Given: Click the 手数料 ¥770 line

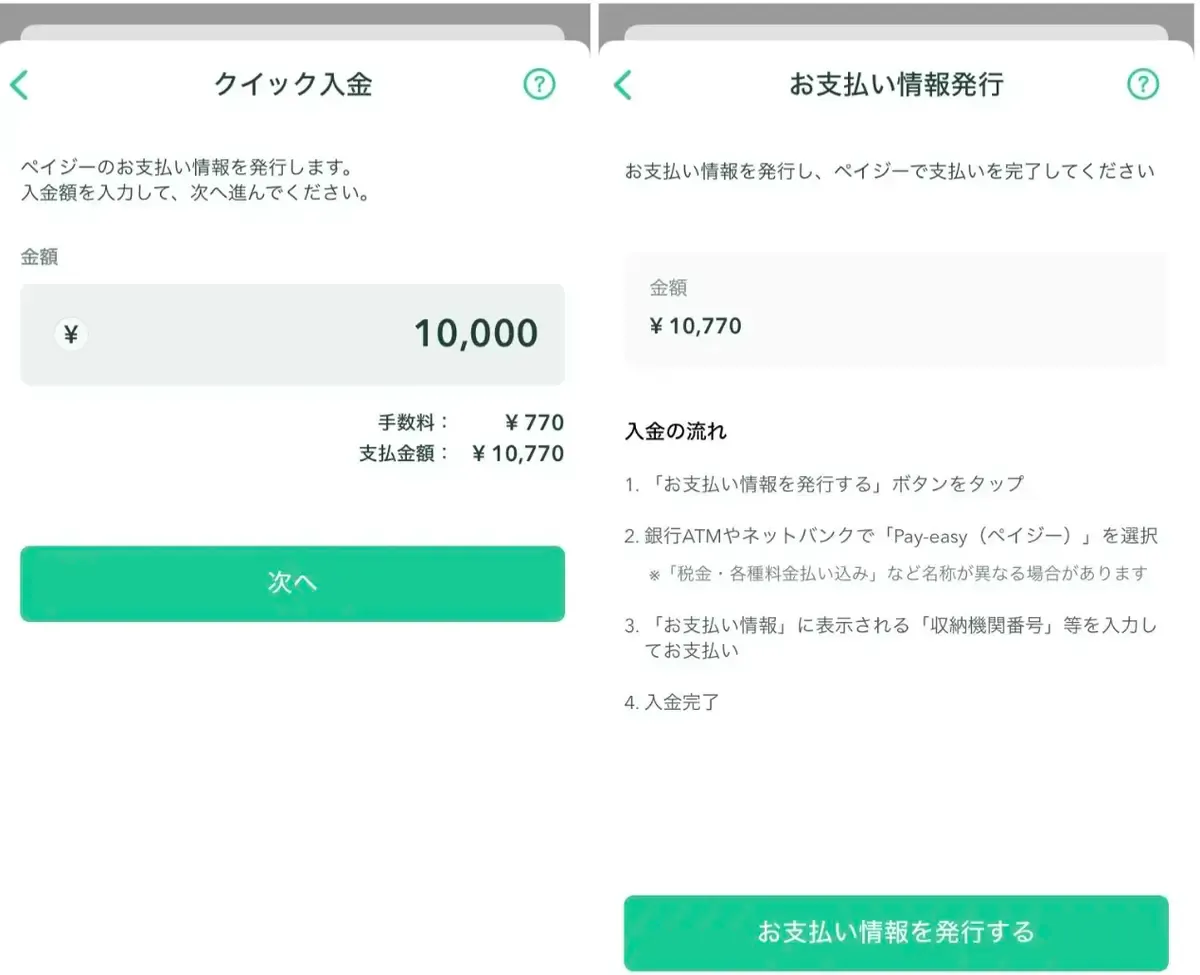Looking at the screenshot, I should point(471,423).
